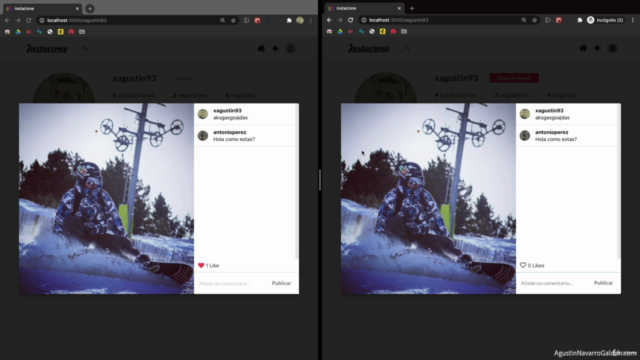This screenshot has width=640, height=360.
Task: Click the forward arrow in left browser toolbar
Action: pos(18,20)
